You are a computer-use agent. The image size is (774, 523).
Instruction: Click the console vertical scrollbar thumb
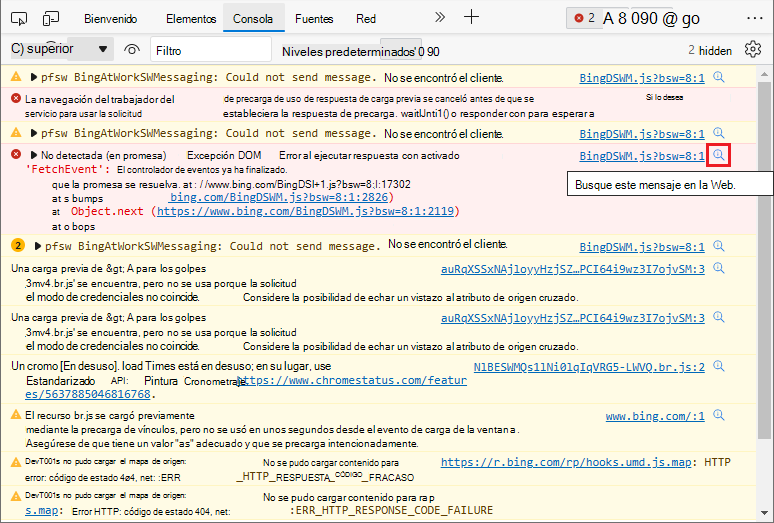tap(764, 260)
